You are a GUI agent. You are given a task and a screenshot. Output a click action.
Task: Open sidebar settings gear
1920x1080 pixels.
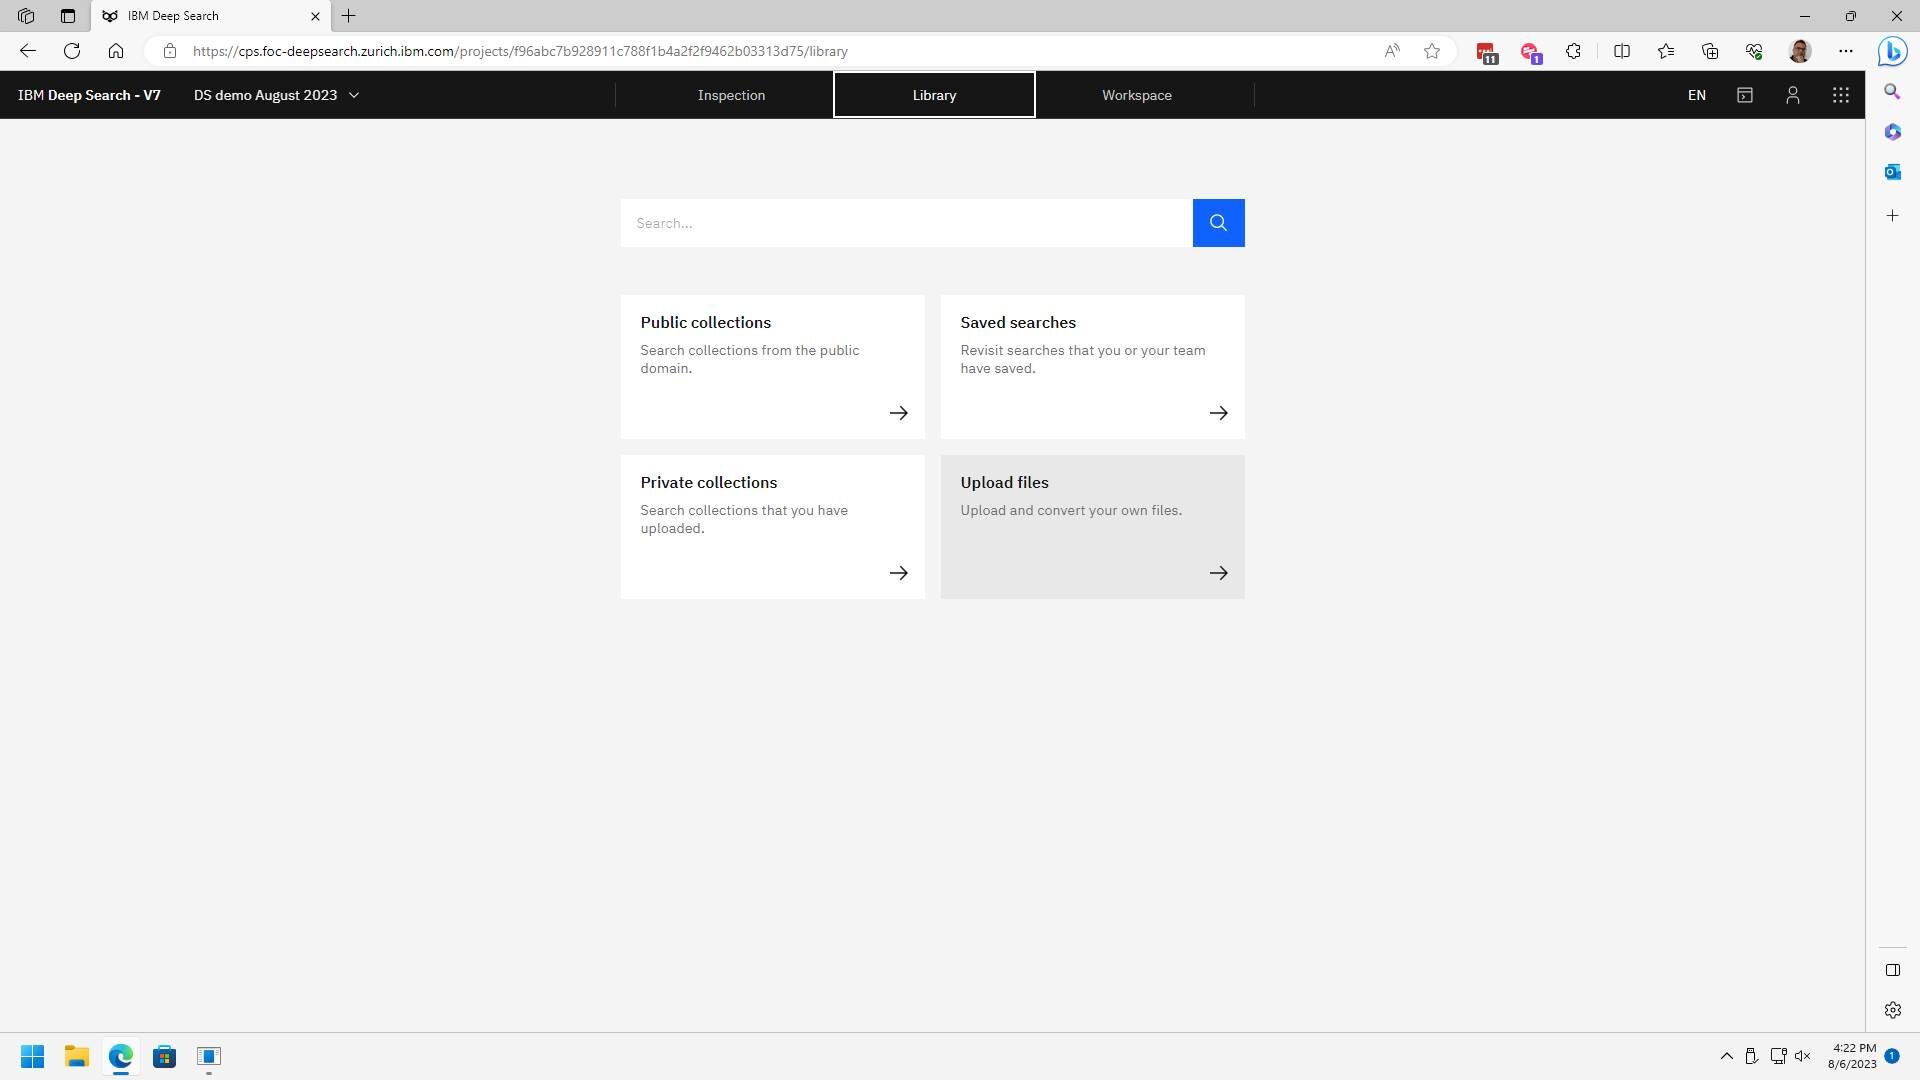tap(1893, 1010)
